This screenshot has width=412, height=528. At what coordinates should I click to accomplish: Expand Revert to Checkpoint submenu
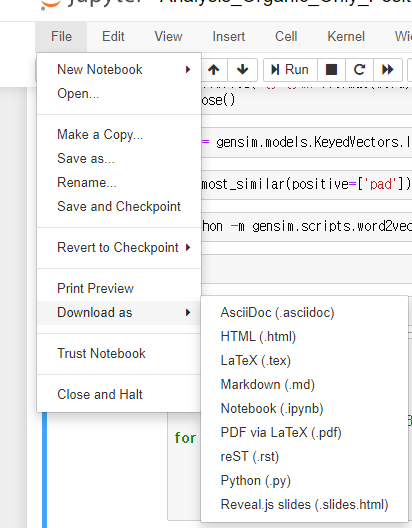click(119, 248)
